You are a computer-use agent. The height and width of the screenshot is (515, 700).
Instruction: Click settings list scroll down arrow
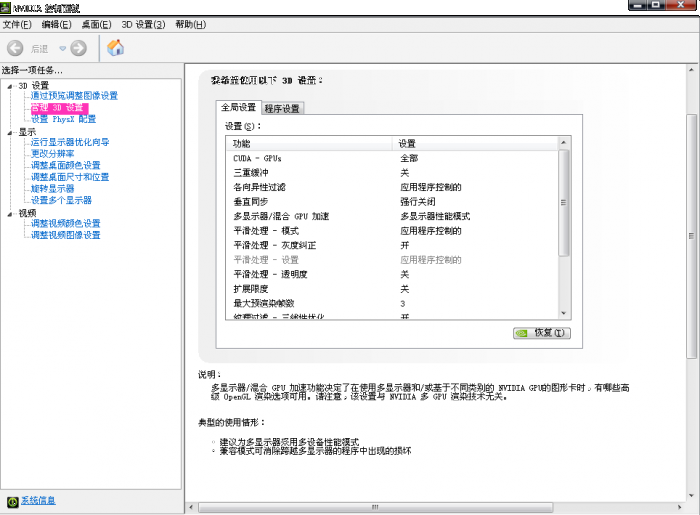564,313
